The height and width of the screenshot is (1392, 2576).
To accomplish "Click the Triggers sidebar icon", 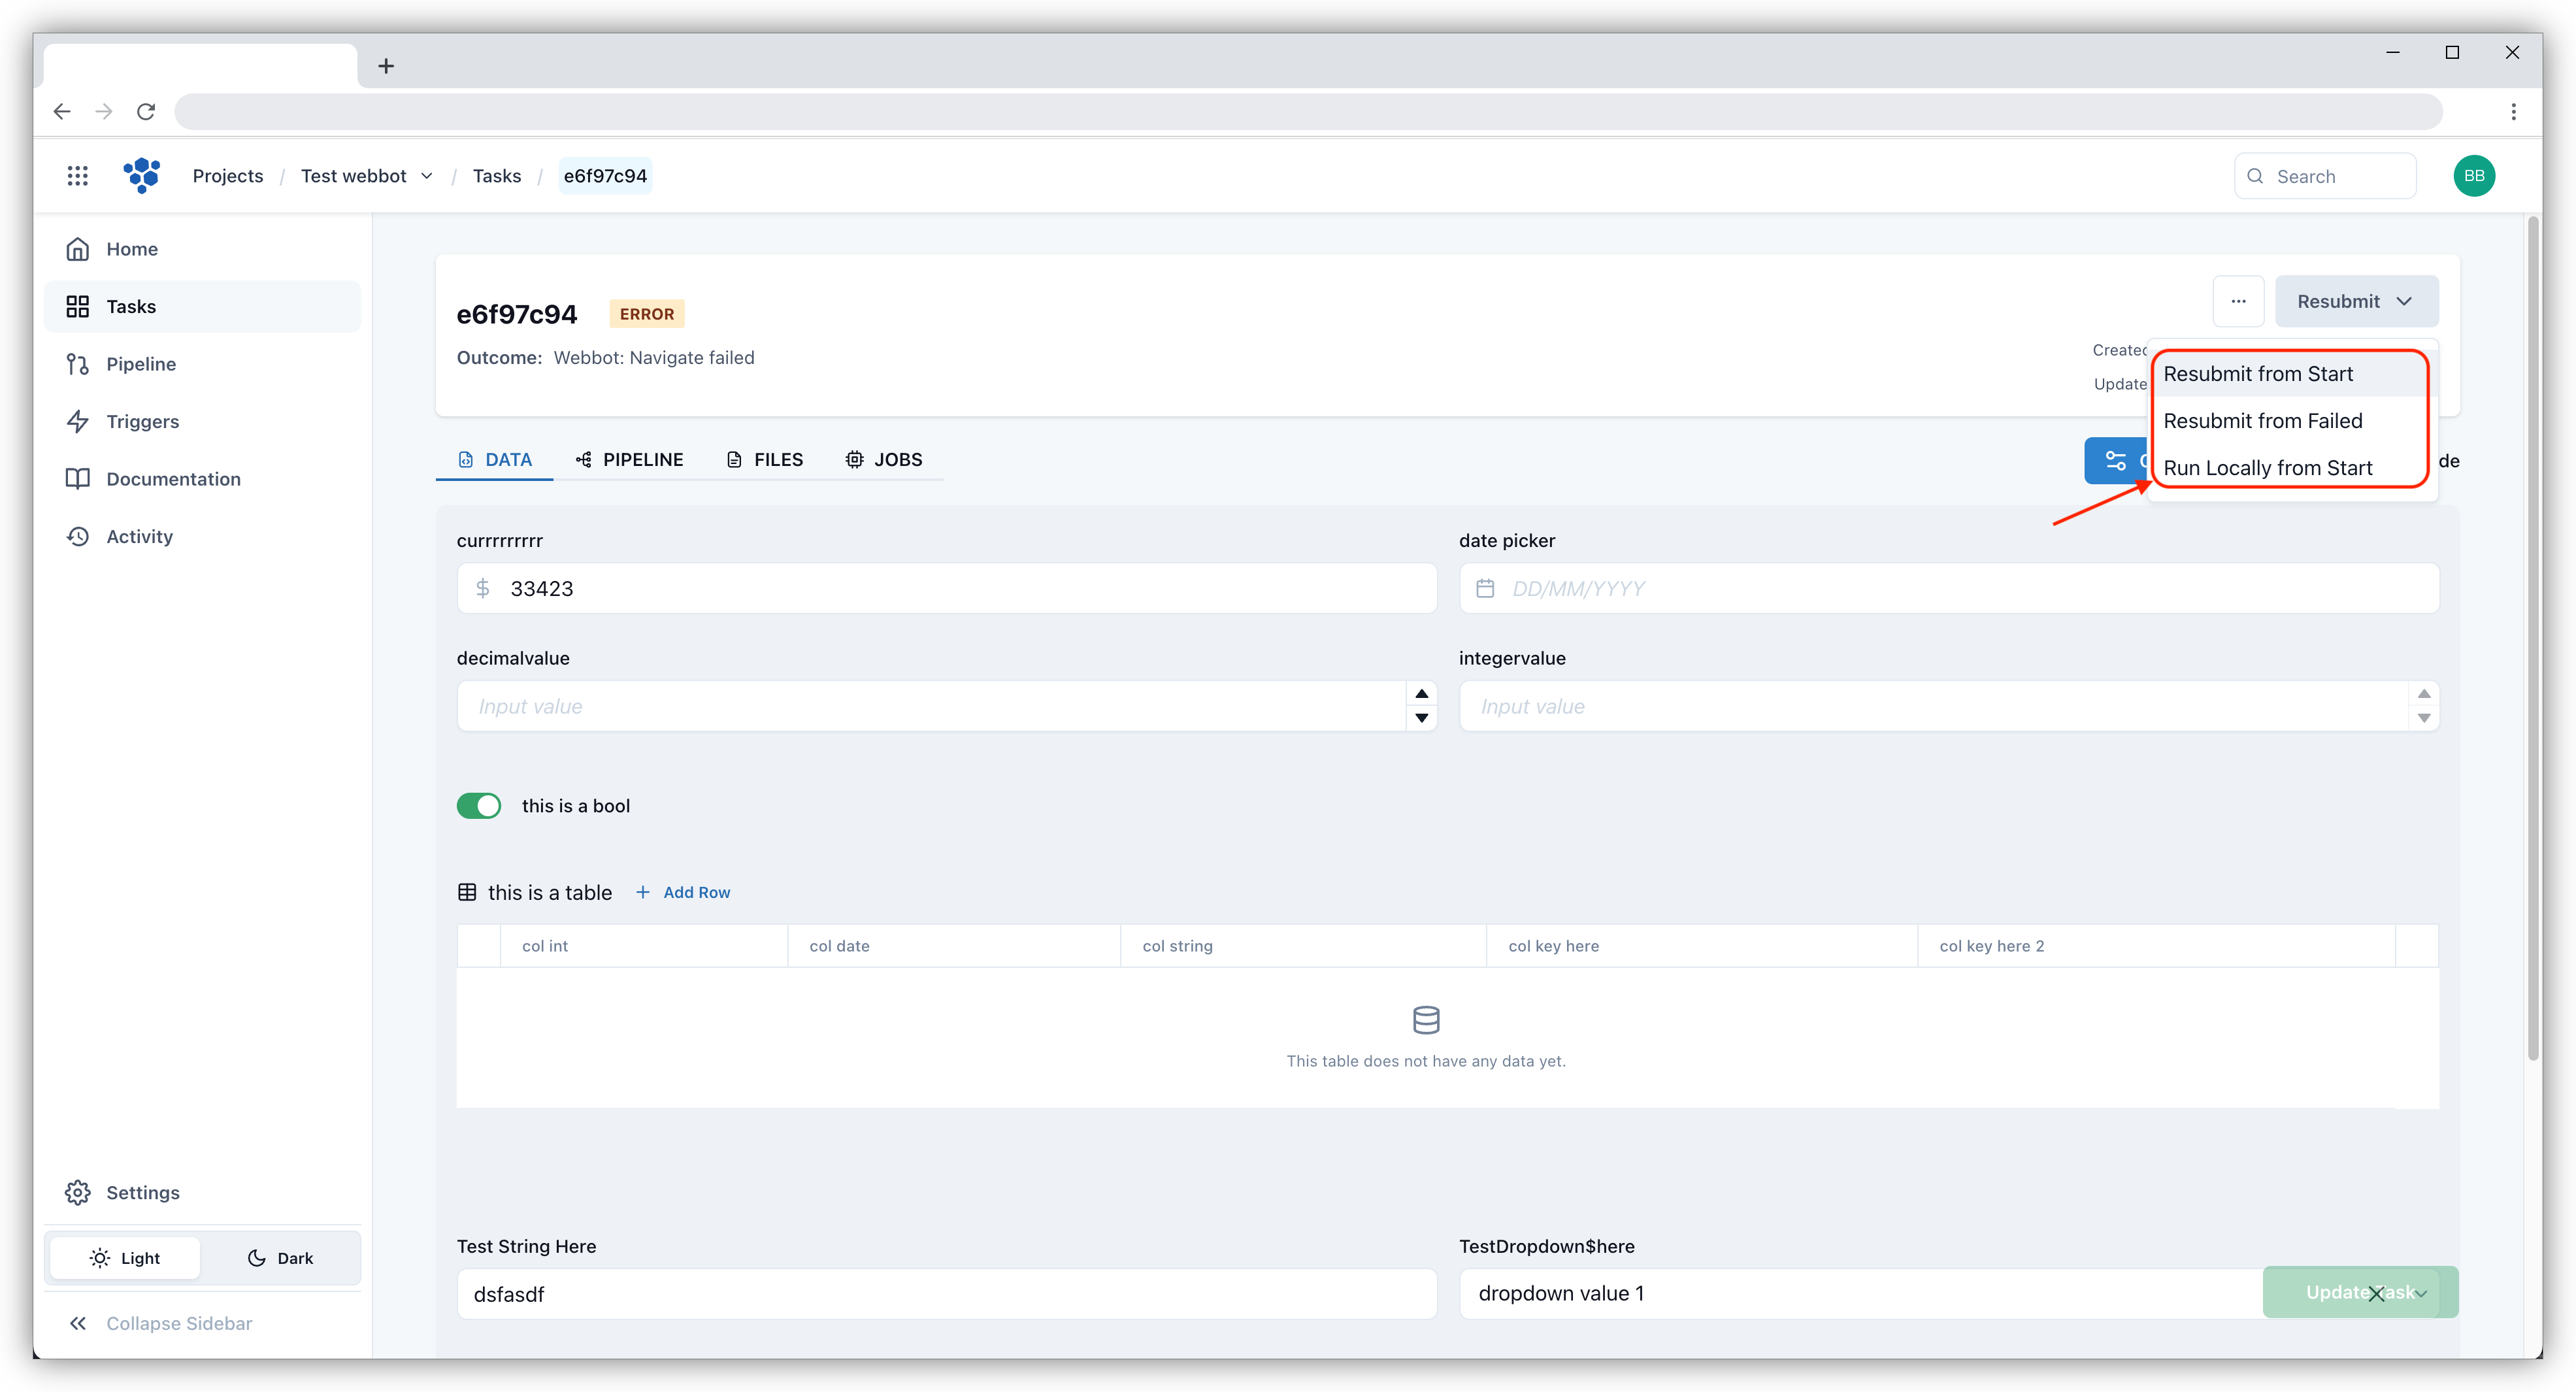I will [x=80, y=420].
